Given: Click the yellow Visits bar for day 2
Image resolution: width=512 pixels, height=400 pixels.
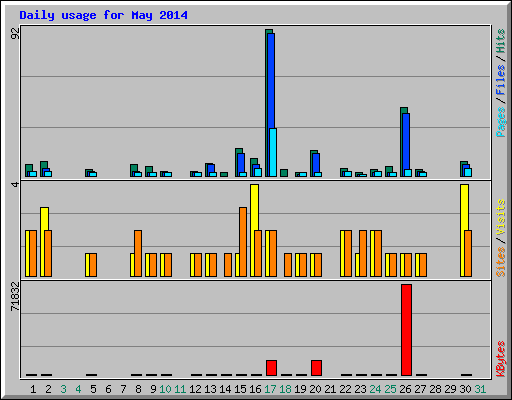Looking at the screenshot, I should [45, 219].
